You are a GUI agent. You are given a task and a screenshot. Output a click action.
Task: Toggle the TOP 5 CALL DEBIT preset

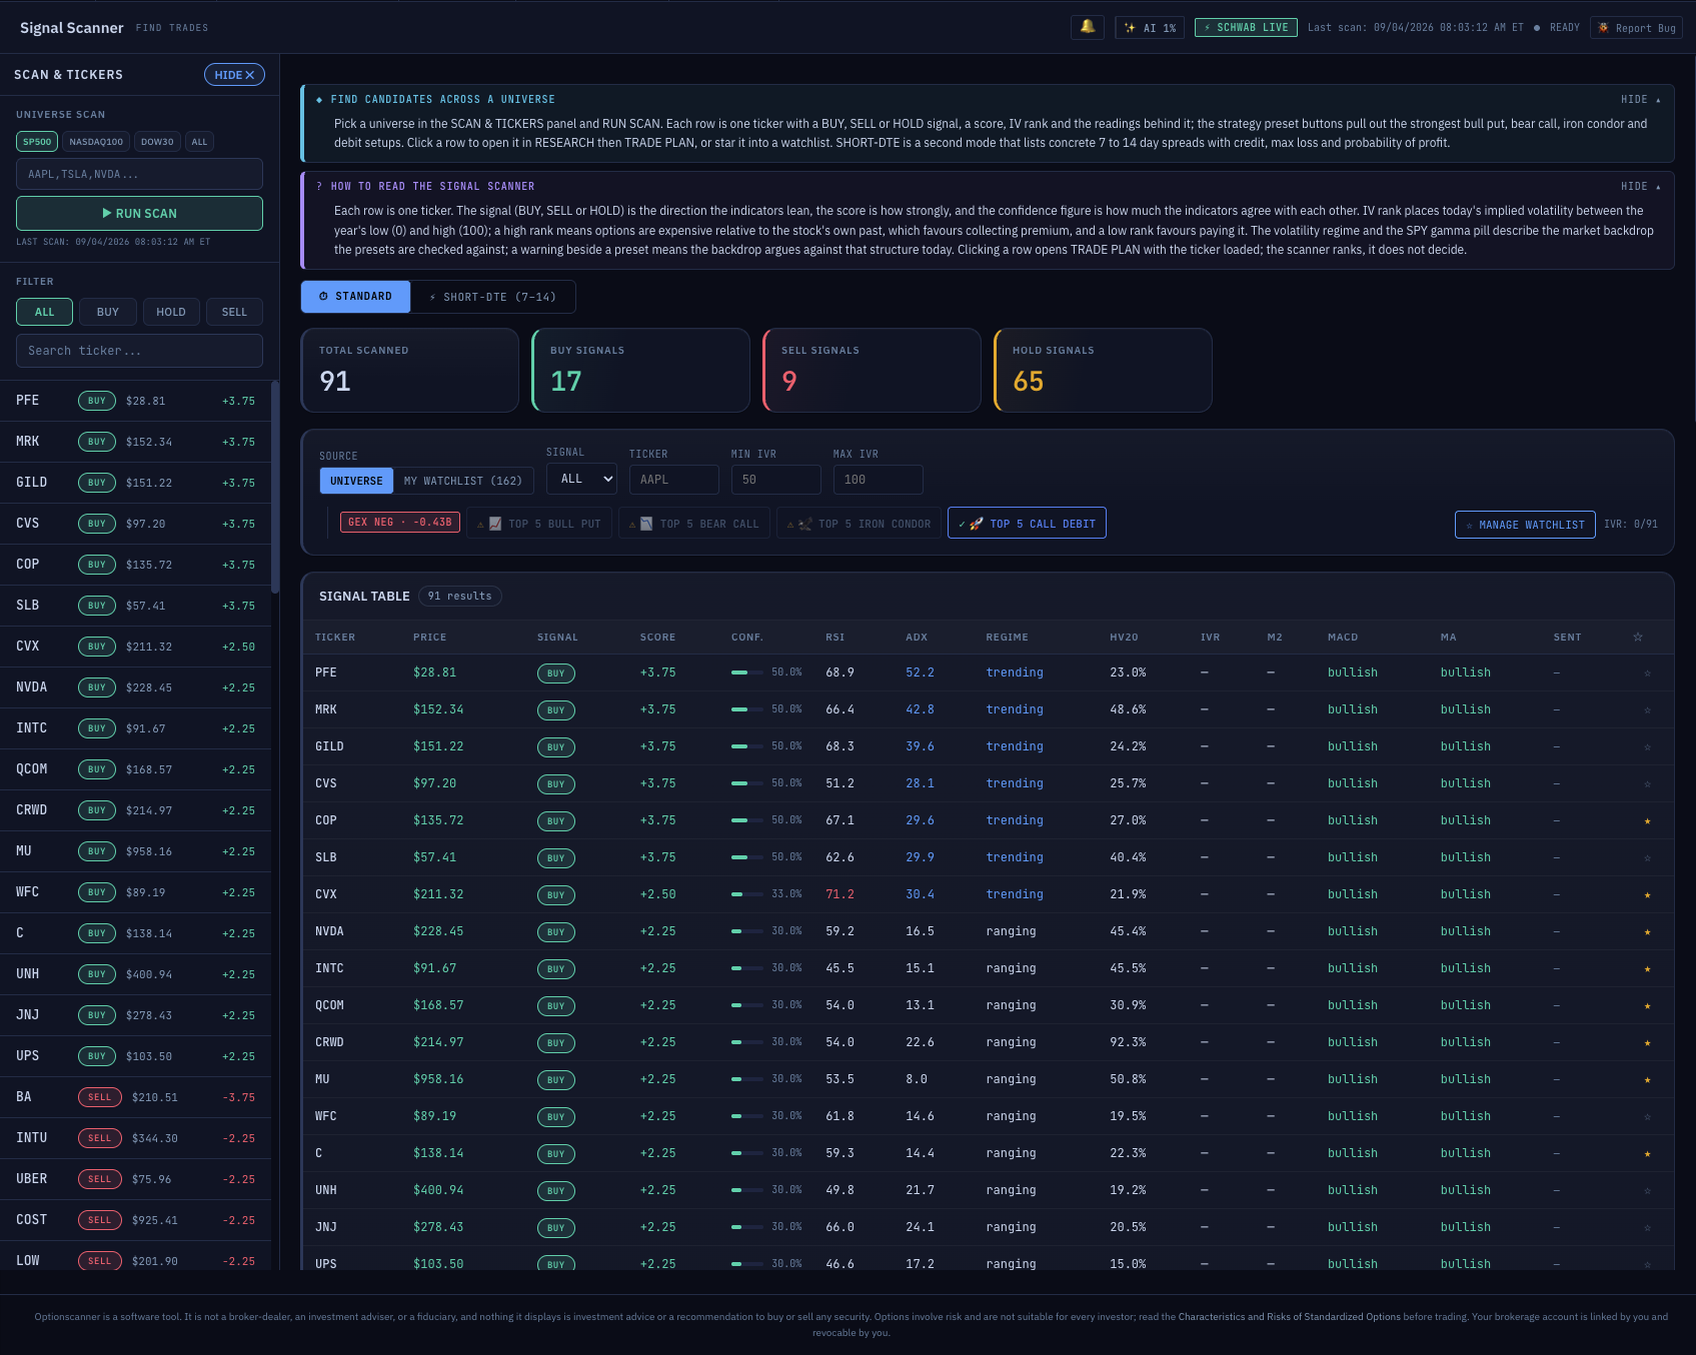pyautogui.click(x=1027, y=523)
